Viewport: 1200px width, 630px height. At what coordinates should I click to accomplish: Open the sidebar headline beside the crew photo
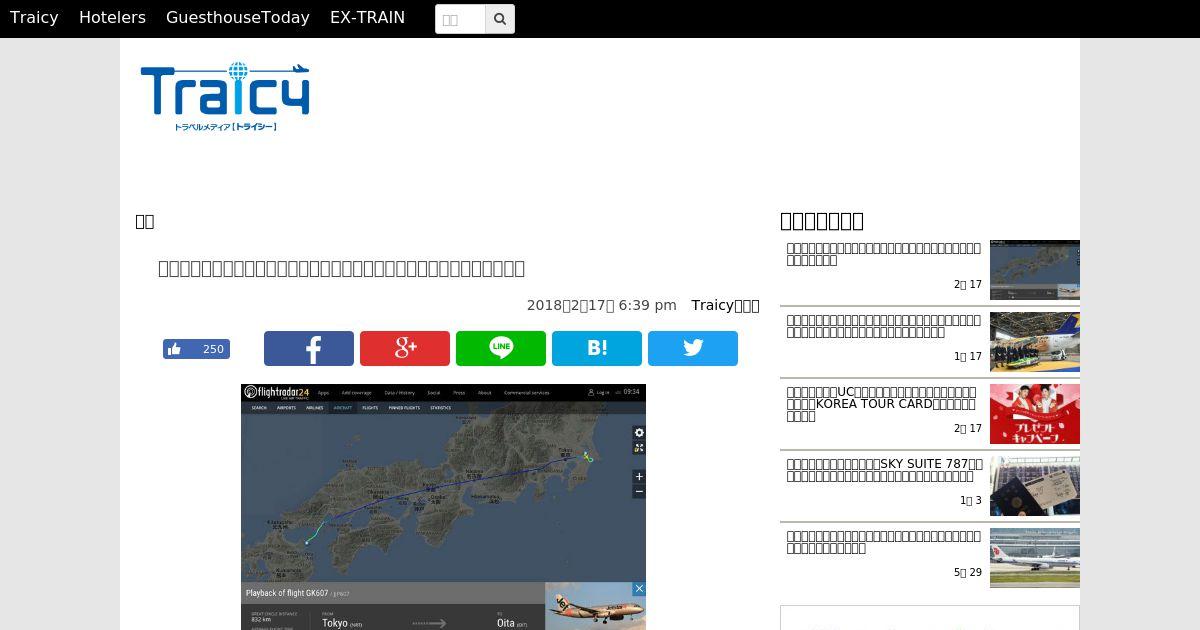tap(884, 326)
